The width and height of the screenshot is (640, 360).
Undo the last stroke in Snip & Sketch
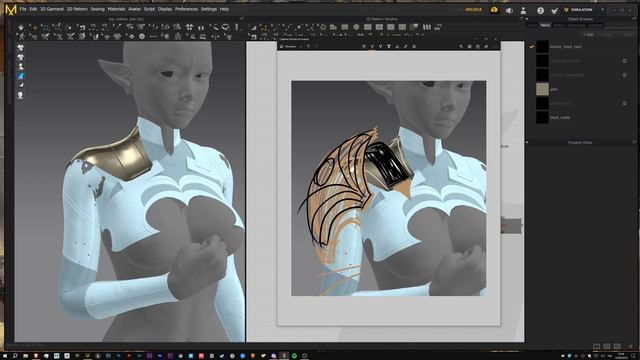pos(308,47)
